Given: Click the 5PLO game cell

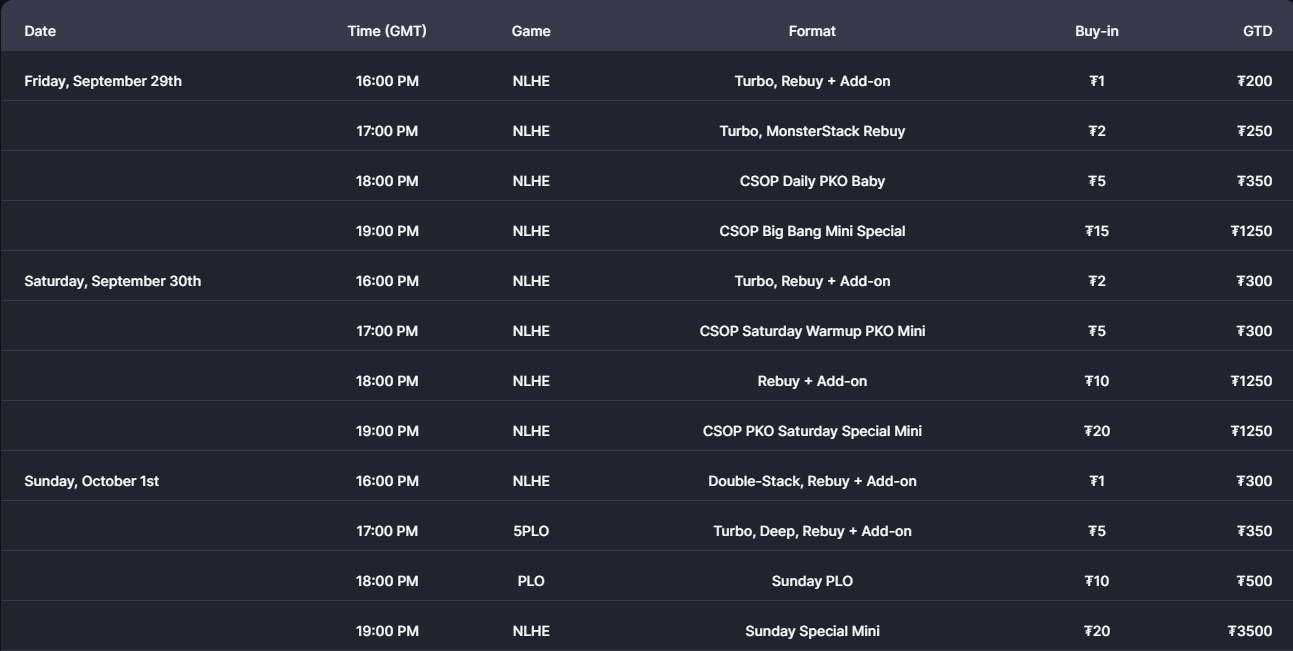Looking at the screenshot, I should (531, 531).
